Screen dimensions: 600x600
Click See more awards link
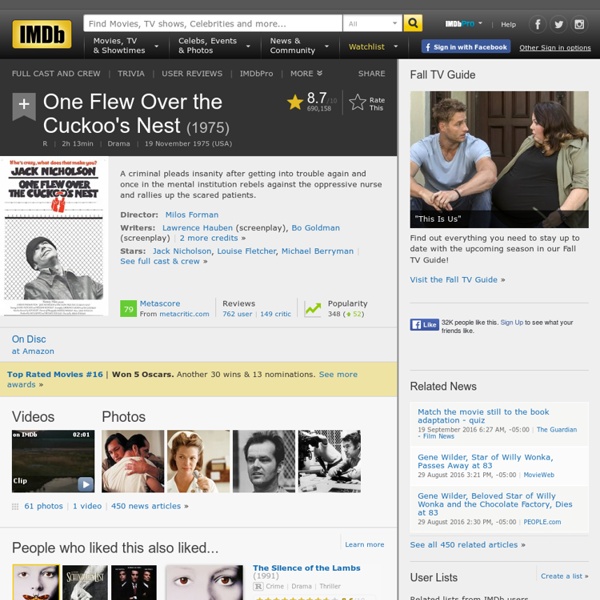point(182,379)
